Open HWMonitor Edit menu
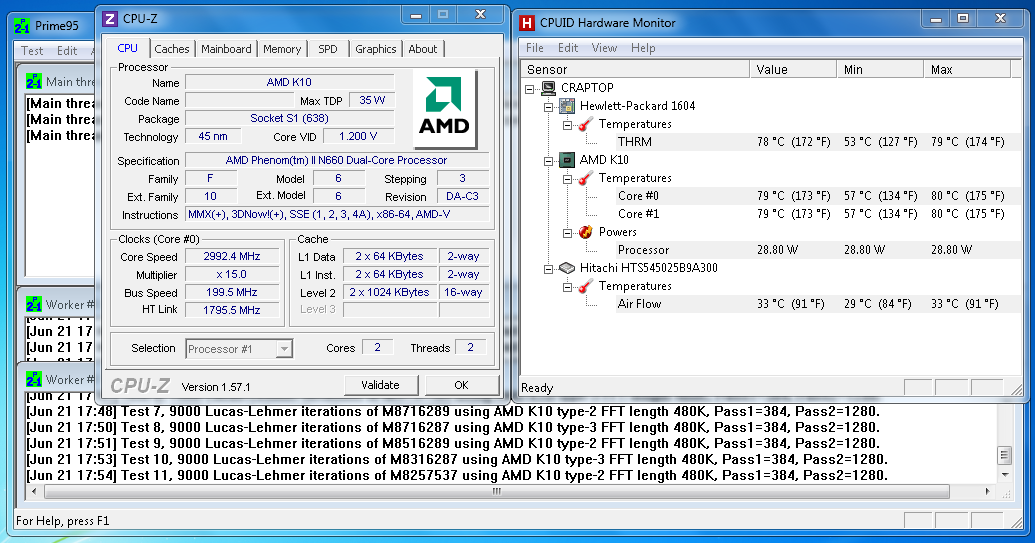Screen dimensions: 1035x543 click(x=568, y=48)
